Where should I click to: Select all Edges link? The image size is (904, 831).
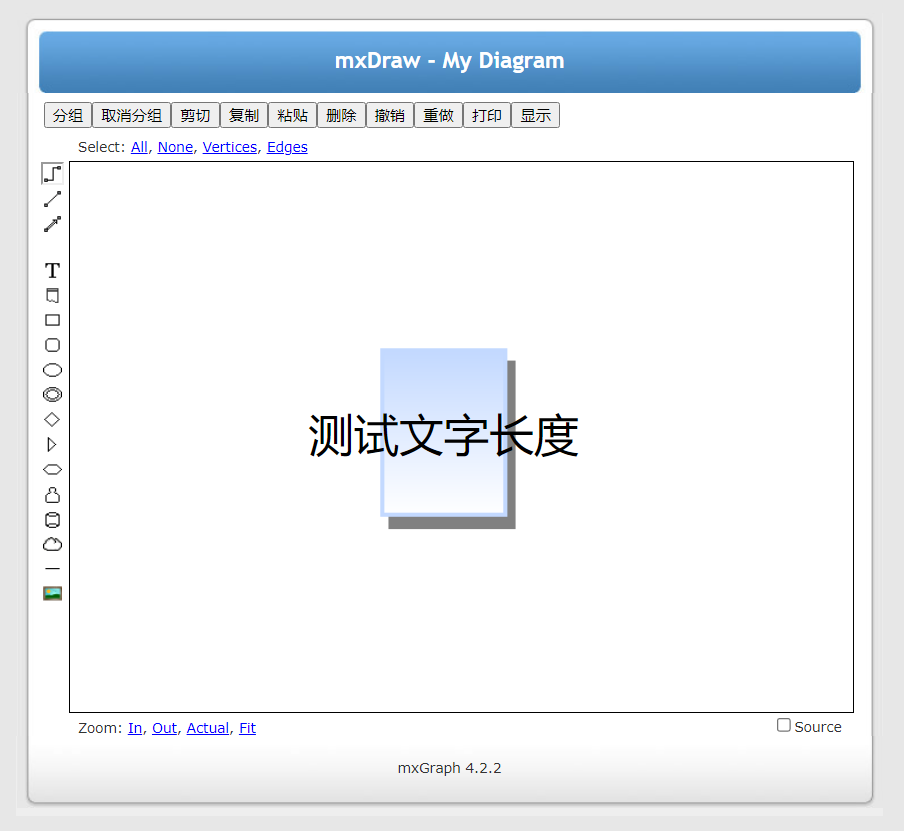tap(287, 147)
